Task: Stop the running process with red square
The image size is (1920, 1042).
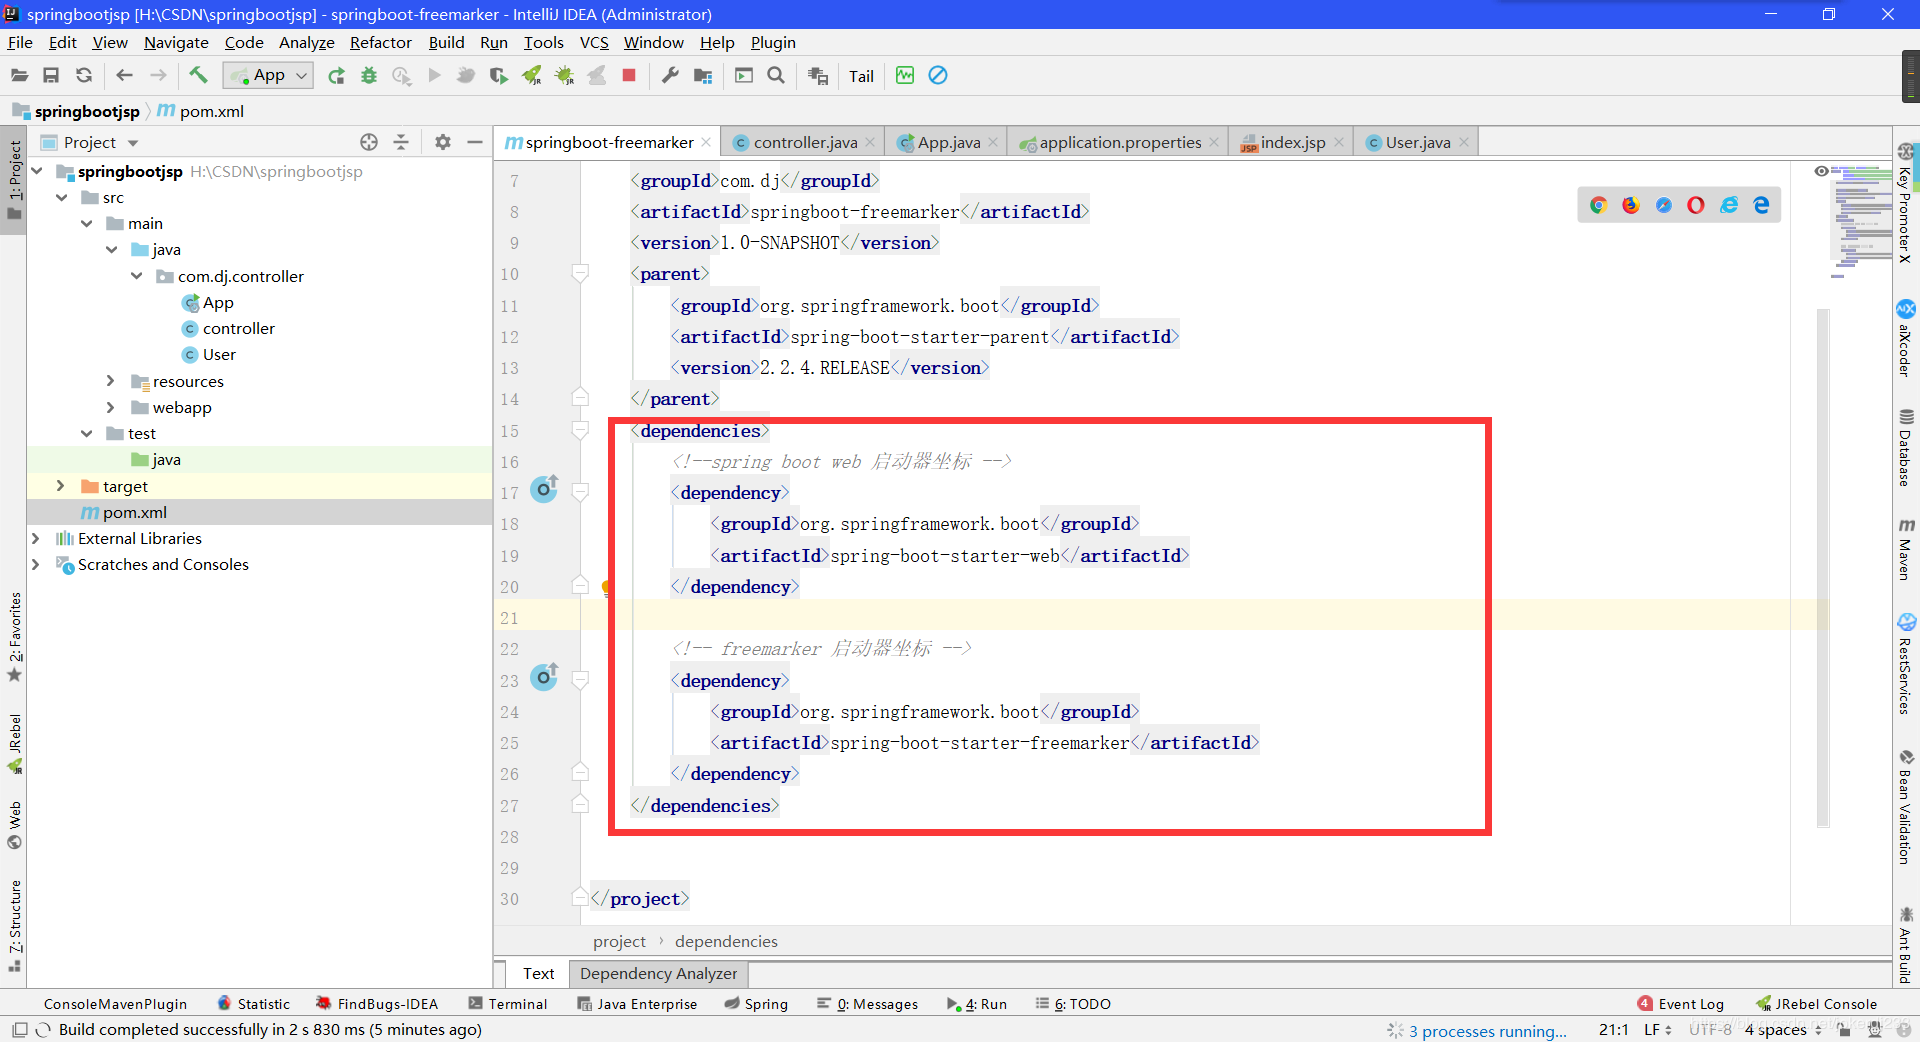Action: 629,75
